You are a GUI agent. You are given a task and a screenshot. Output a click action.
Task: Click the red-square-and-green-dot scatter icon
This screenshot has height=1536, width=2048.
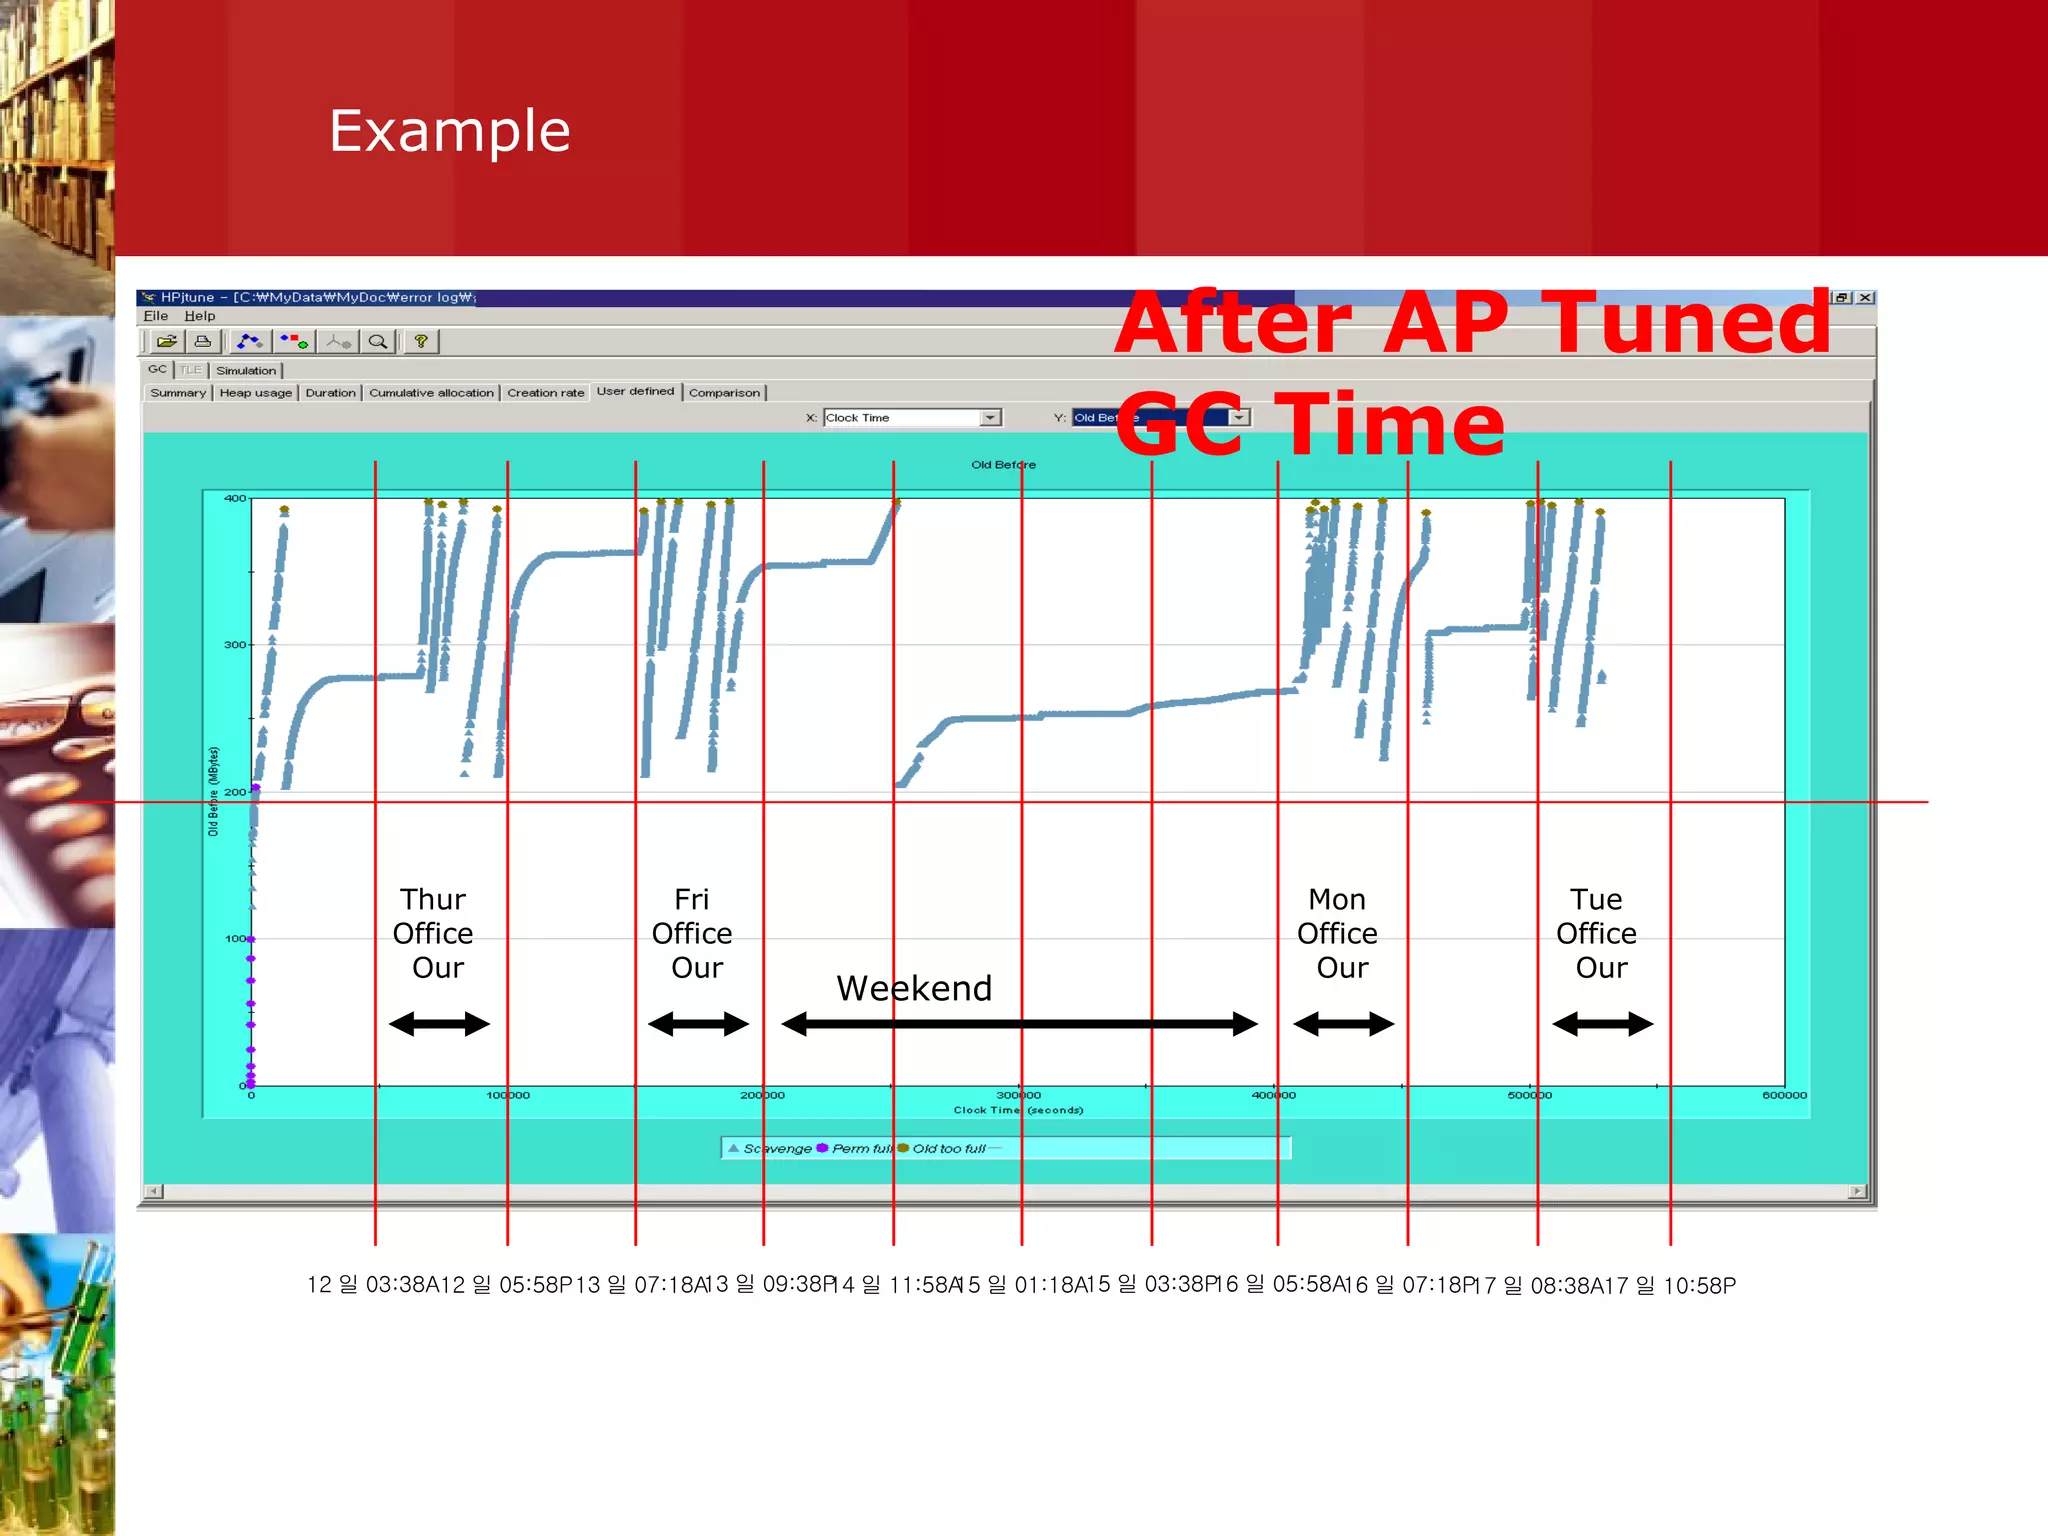pos(294,342)
